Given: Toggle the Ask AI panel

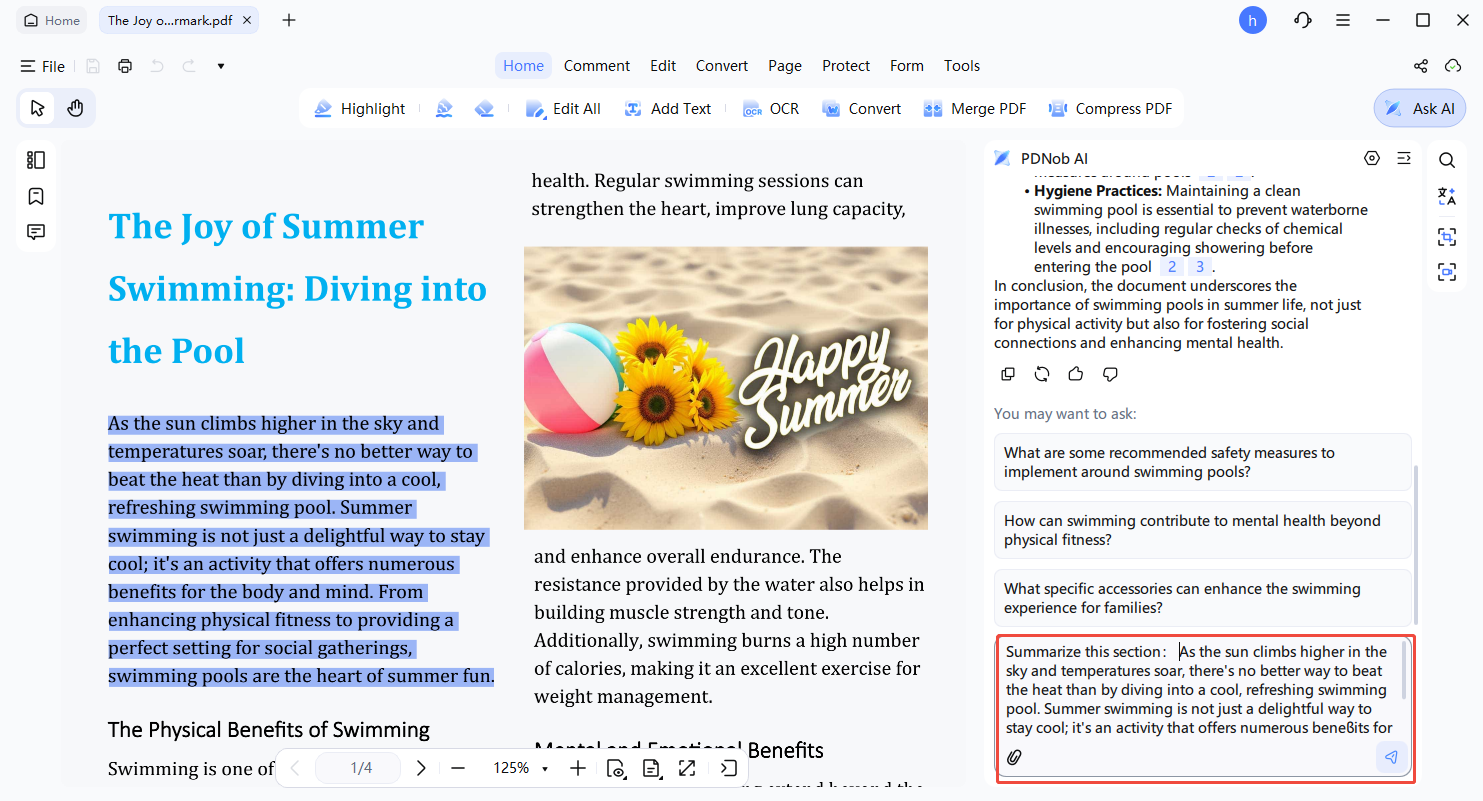Looking at the screenshot, I should coord(1419,109).
